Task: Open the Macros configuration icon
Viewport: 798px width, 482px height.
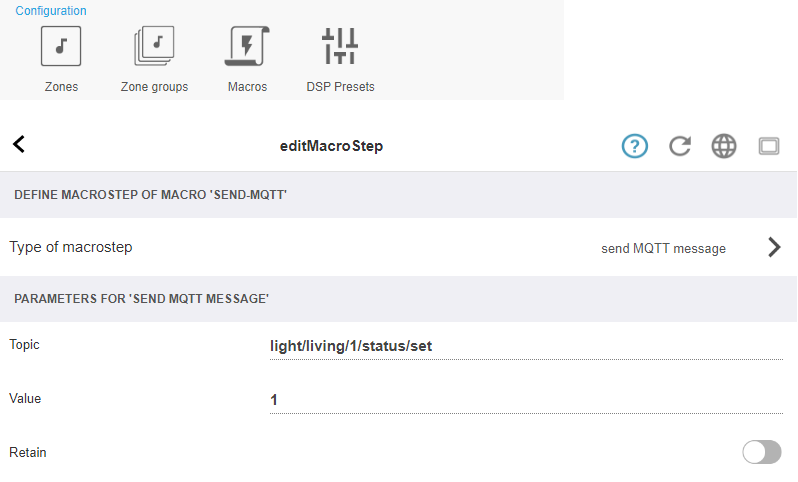Action: point(247,46)
